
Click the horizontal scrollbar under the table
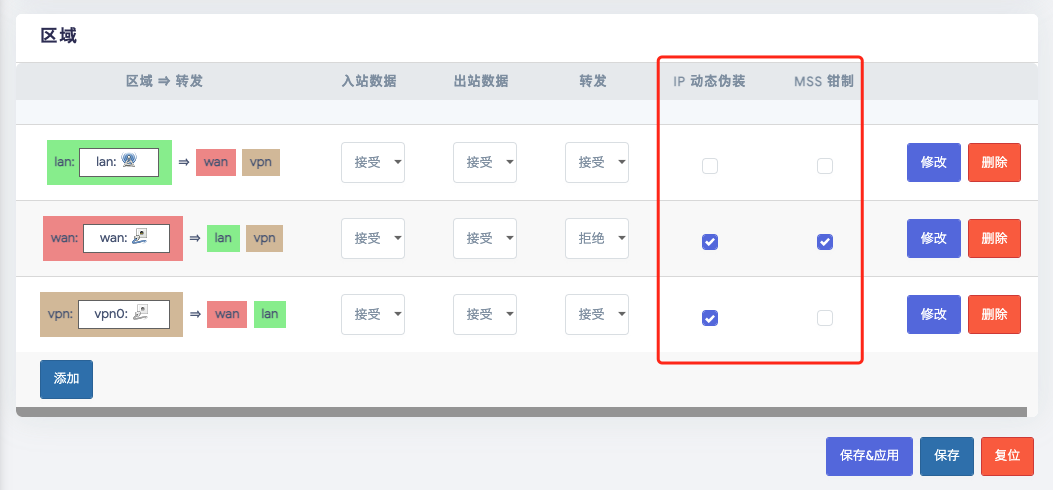pyautogui.click(x=521, y=411)
